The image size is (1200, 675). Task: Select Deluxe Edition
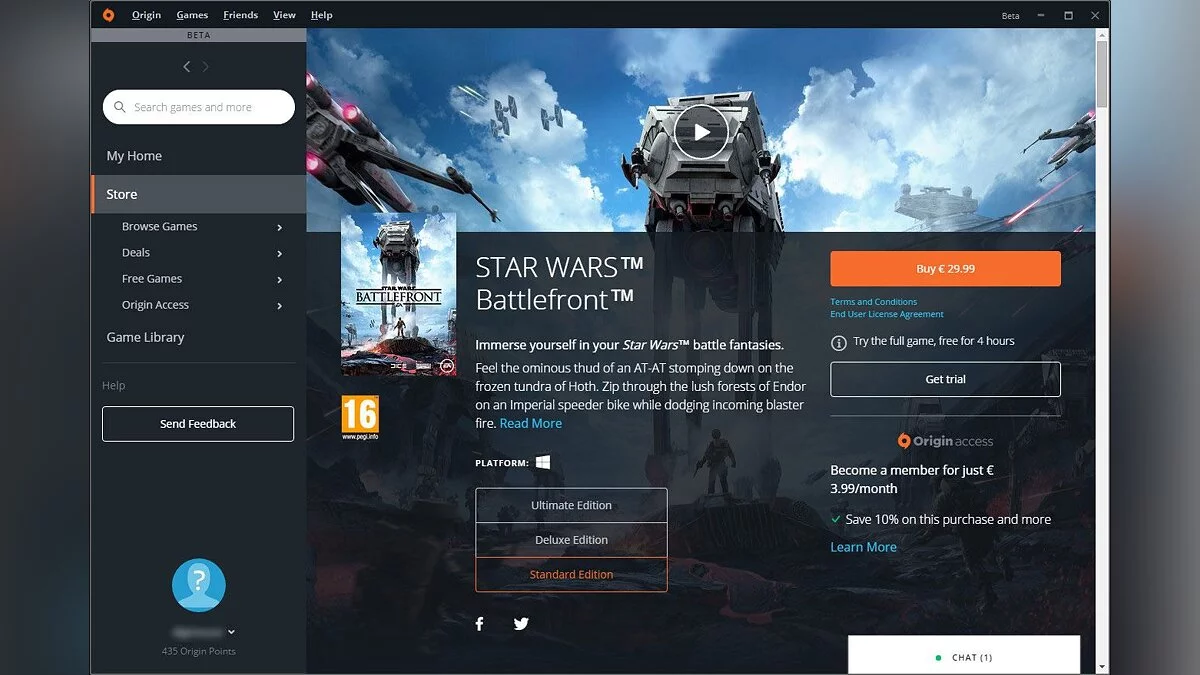click(x=571, y=540)
